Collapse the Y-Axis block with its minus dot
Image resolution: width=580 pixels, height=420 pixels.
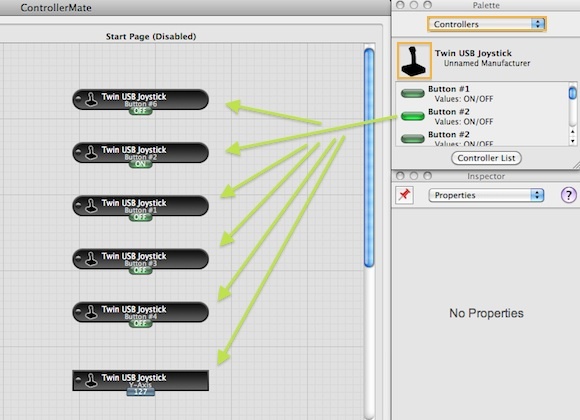click(78, 379)
